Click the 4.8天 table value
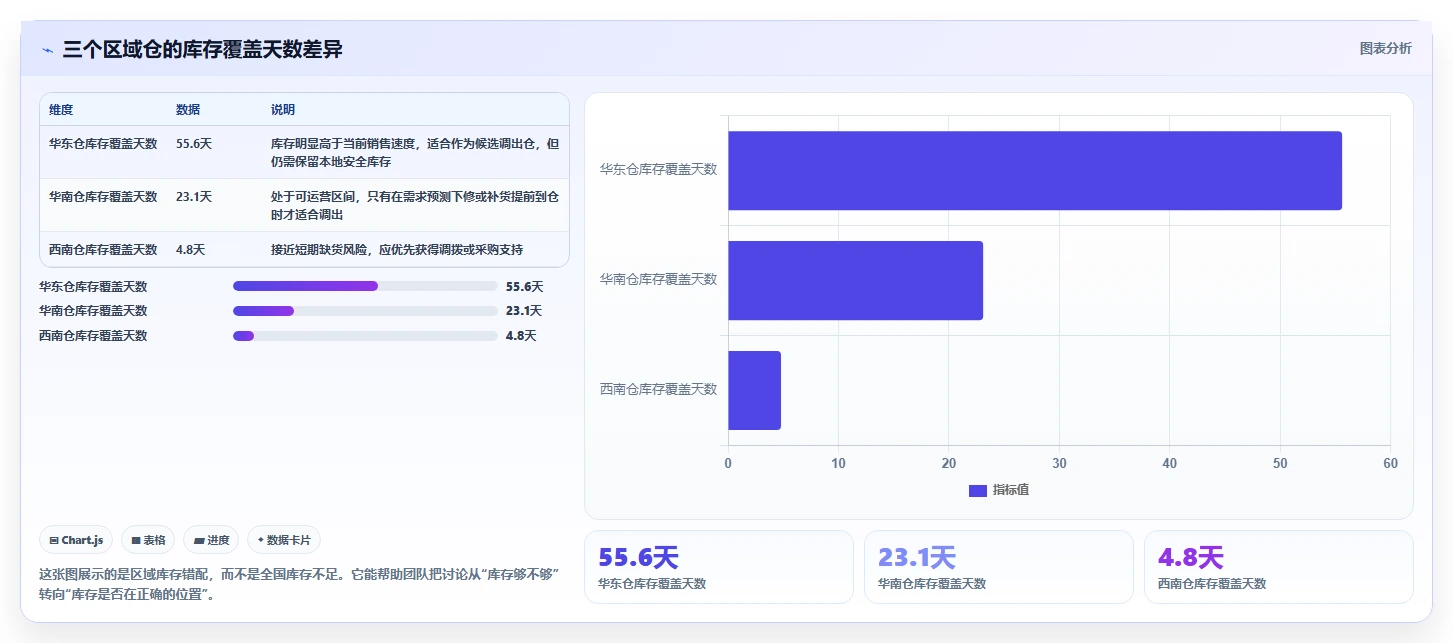1453x643 pixels. 191,250
